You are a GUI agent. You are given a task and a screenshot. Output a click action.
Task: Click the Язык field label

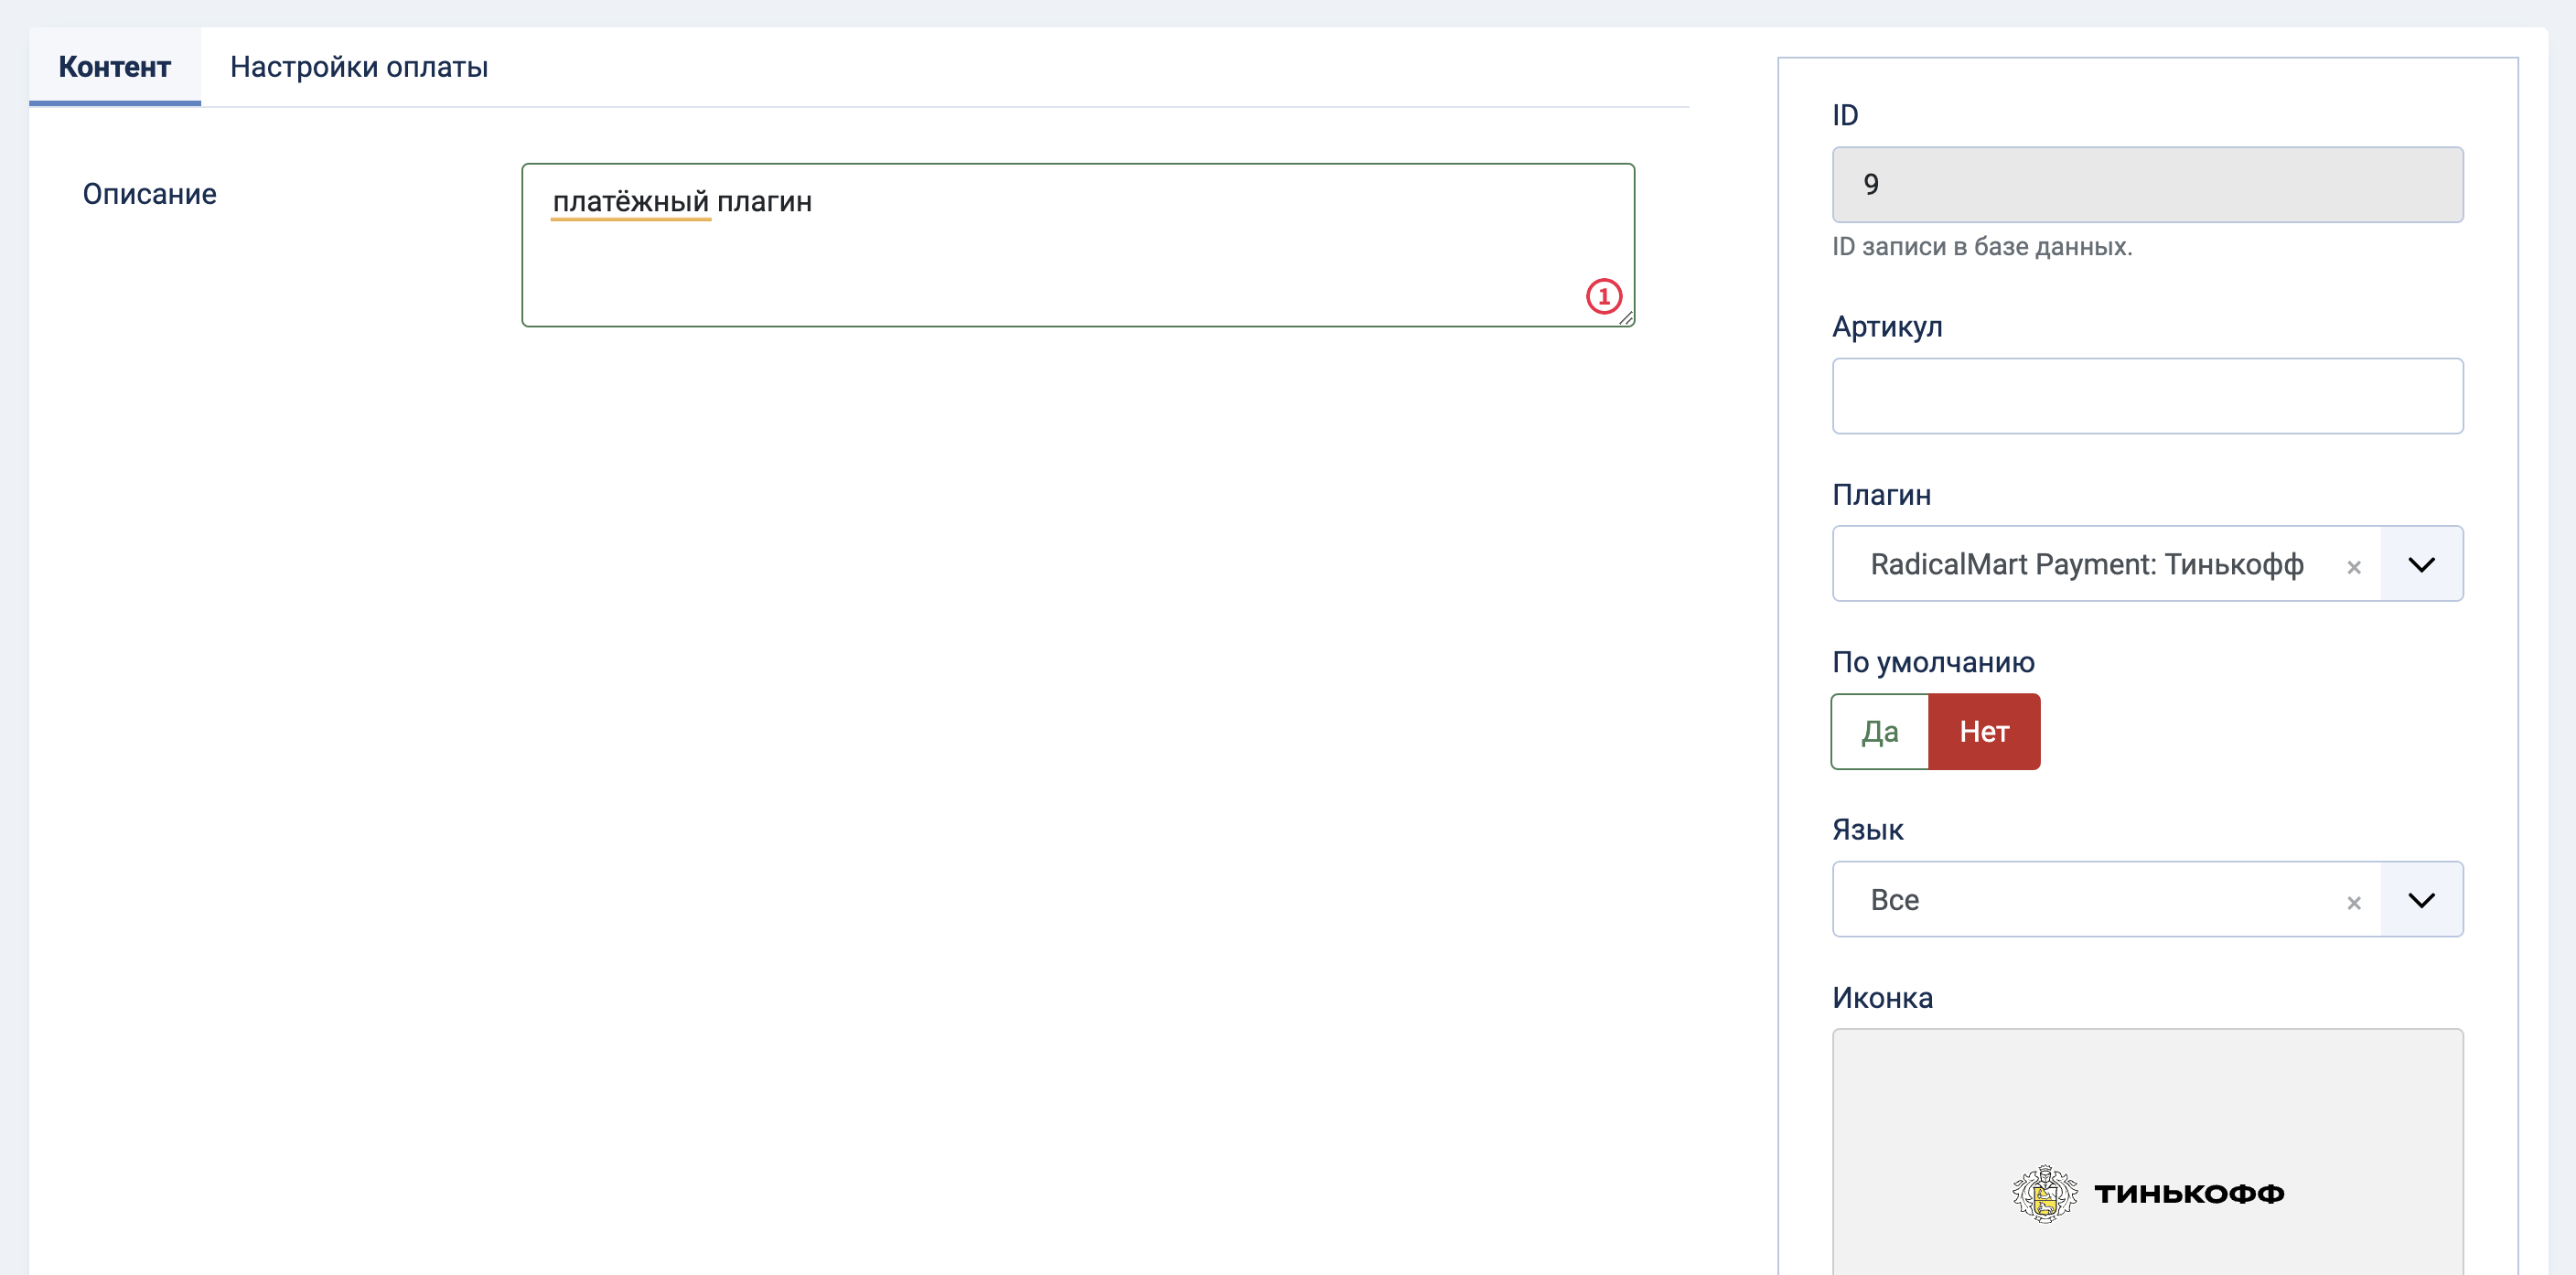coord(1867,830)
